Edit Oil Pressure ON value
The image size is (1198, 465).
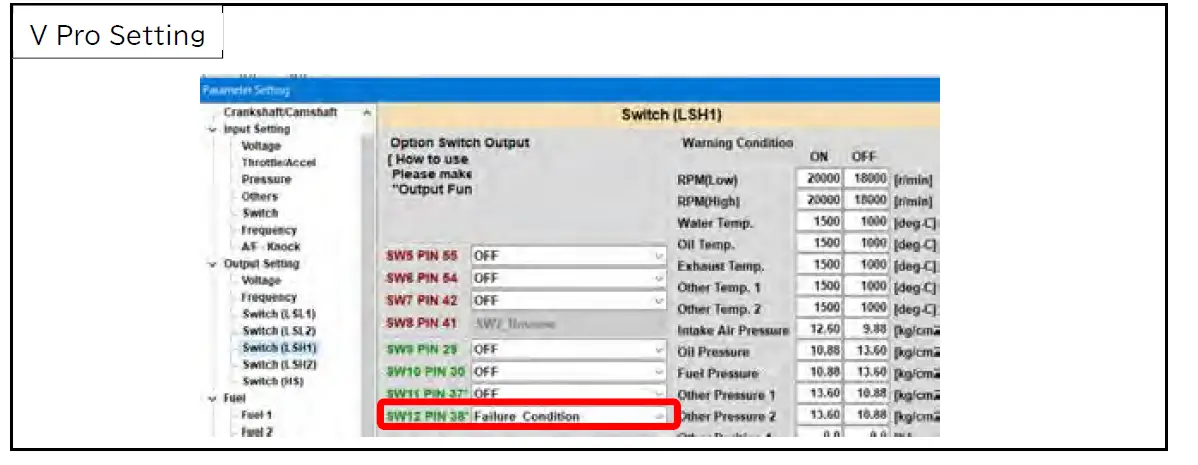819,351
